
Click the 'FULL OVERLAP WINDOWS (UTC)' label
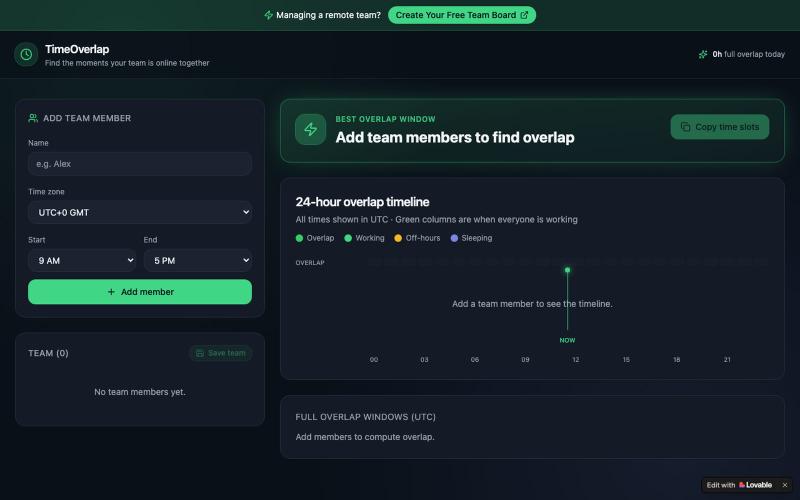(x=365, y=417)
